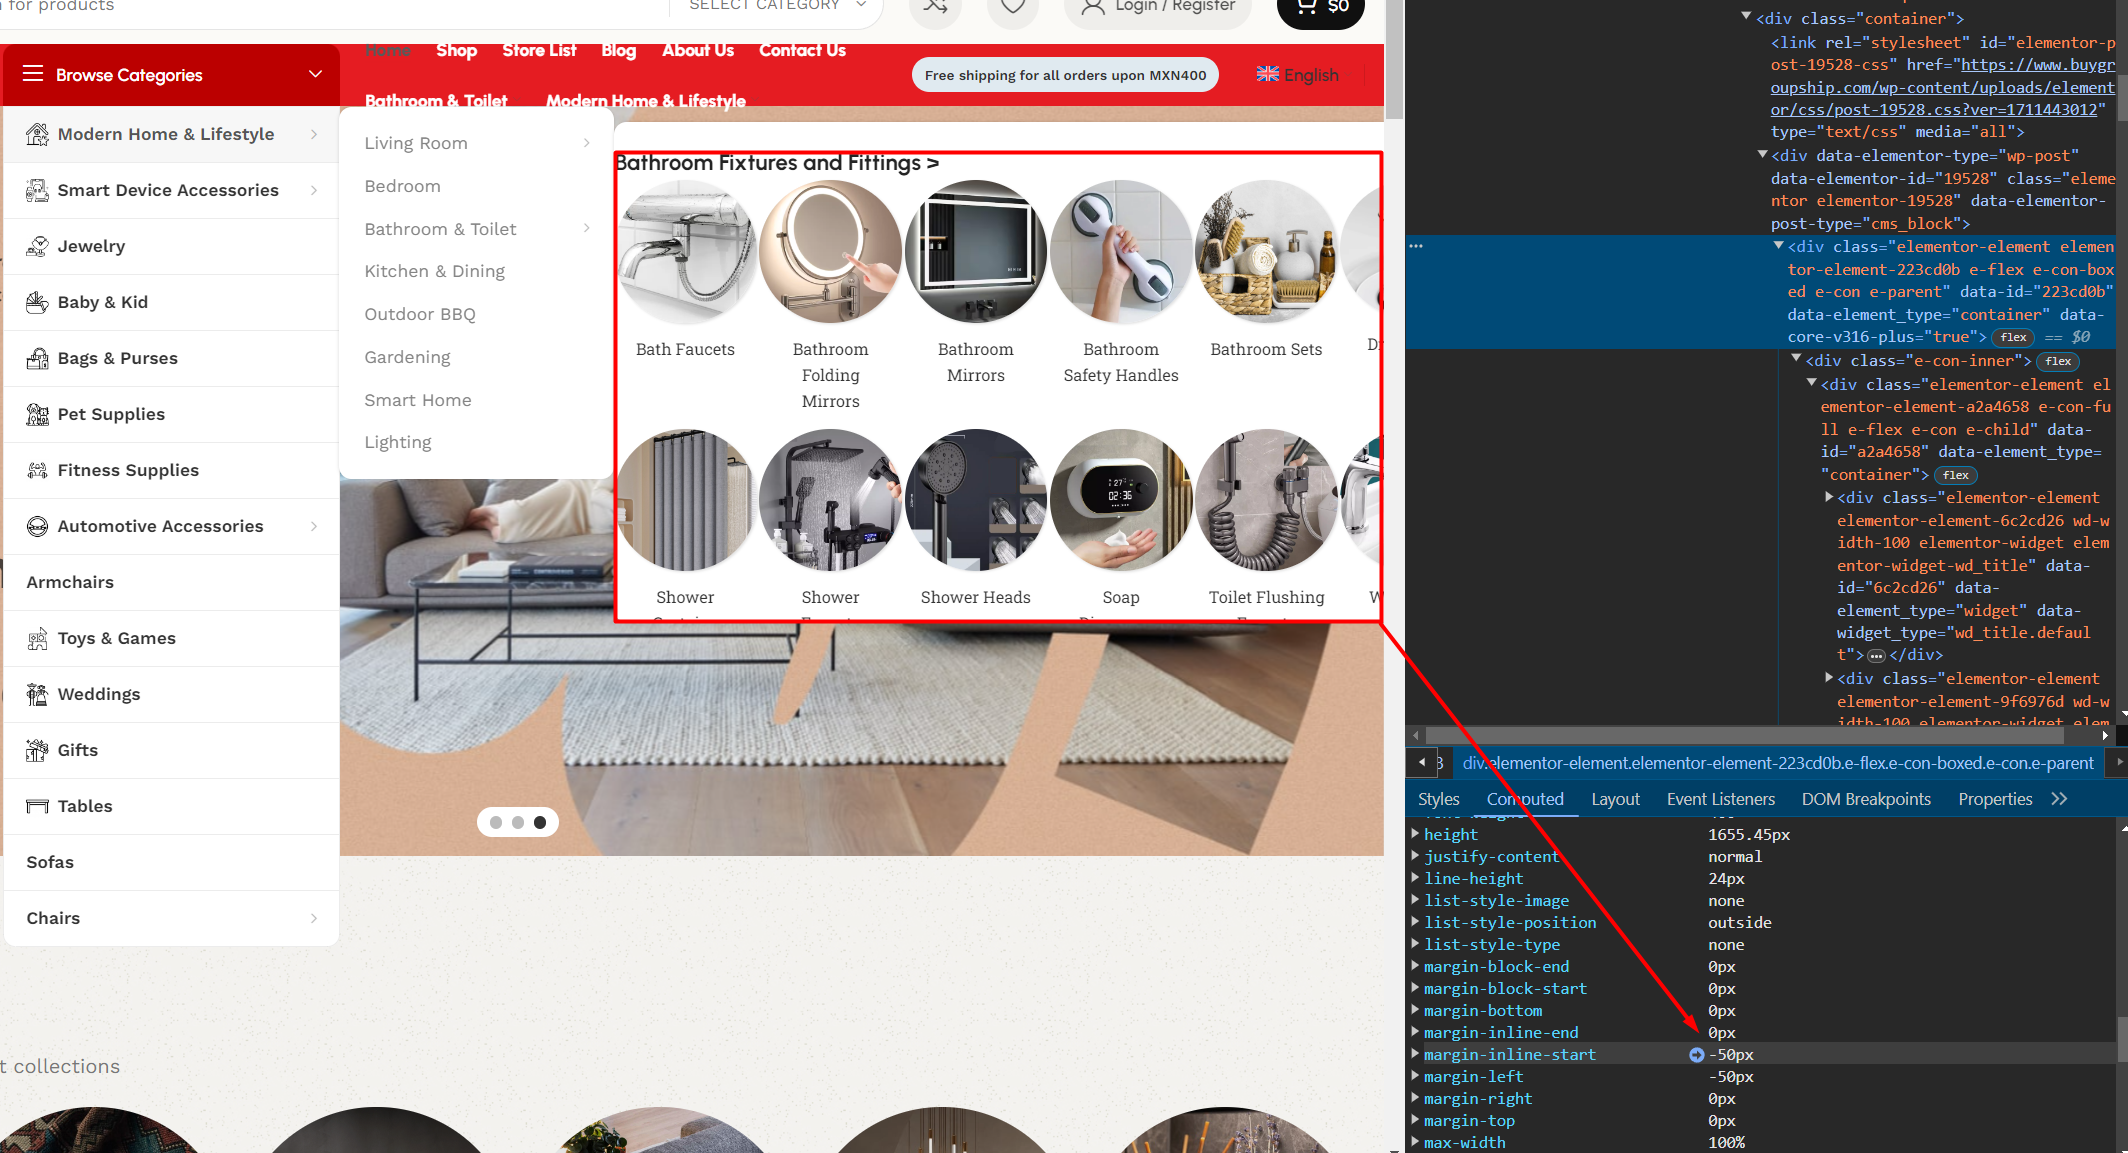Open the Contact Us link
This screenshot has width=2128, height=1153.
click(802, 50)
